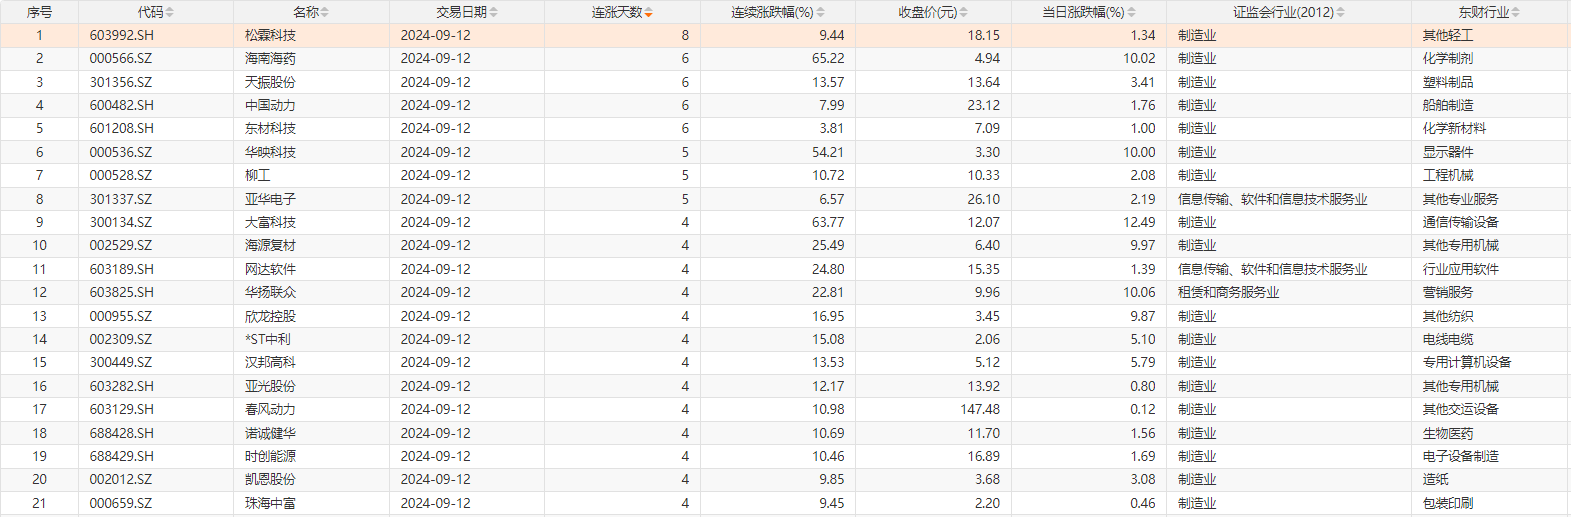Image resolution: width=1571 pixels, height=517 pixels.
Task: Click 化学制剂 industry link
Action: (1448, 58)
